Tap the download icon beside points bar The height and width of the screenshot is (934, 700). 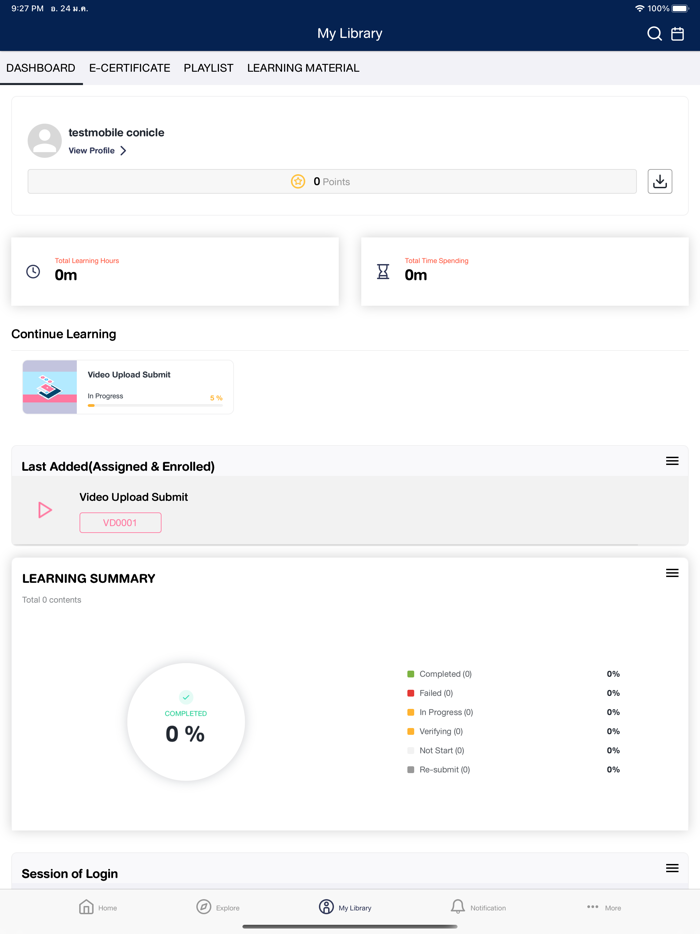[660, 181]
